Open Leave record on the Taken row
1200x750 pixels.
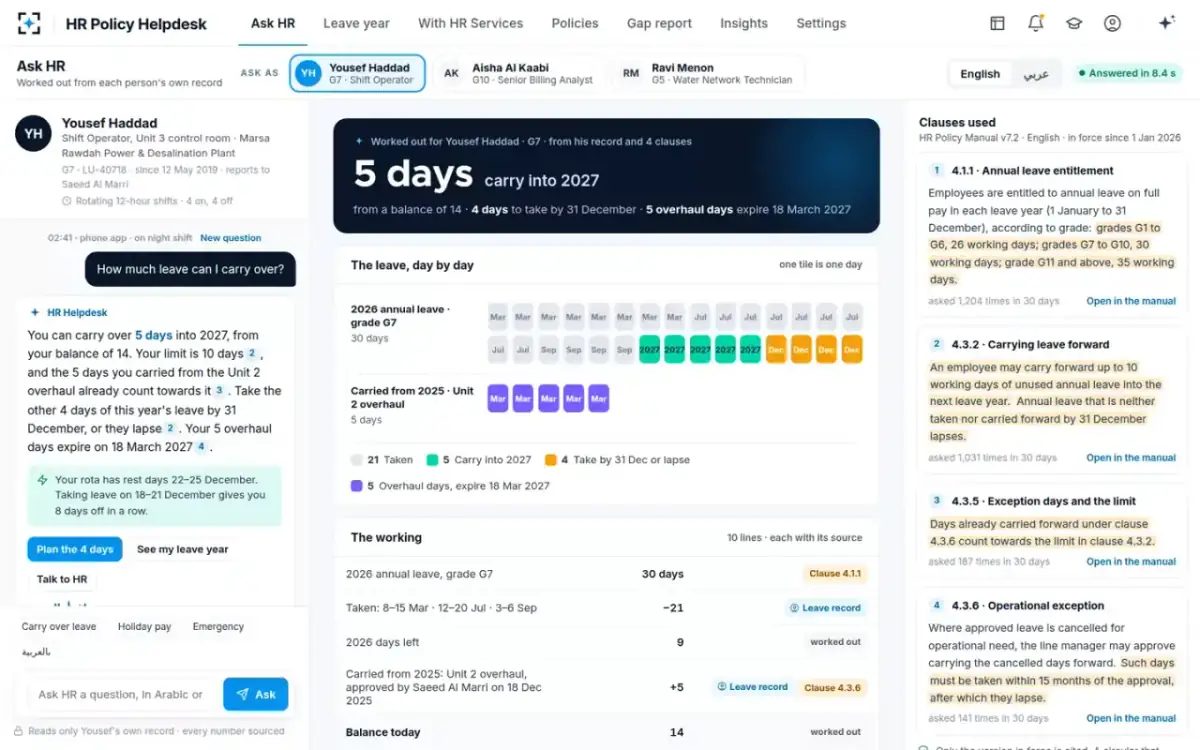click(x=825, y=608)
